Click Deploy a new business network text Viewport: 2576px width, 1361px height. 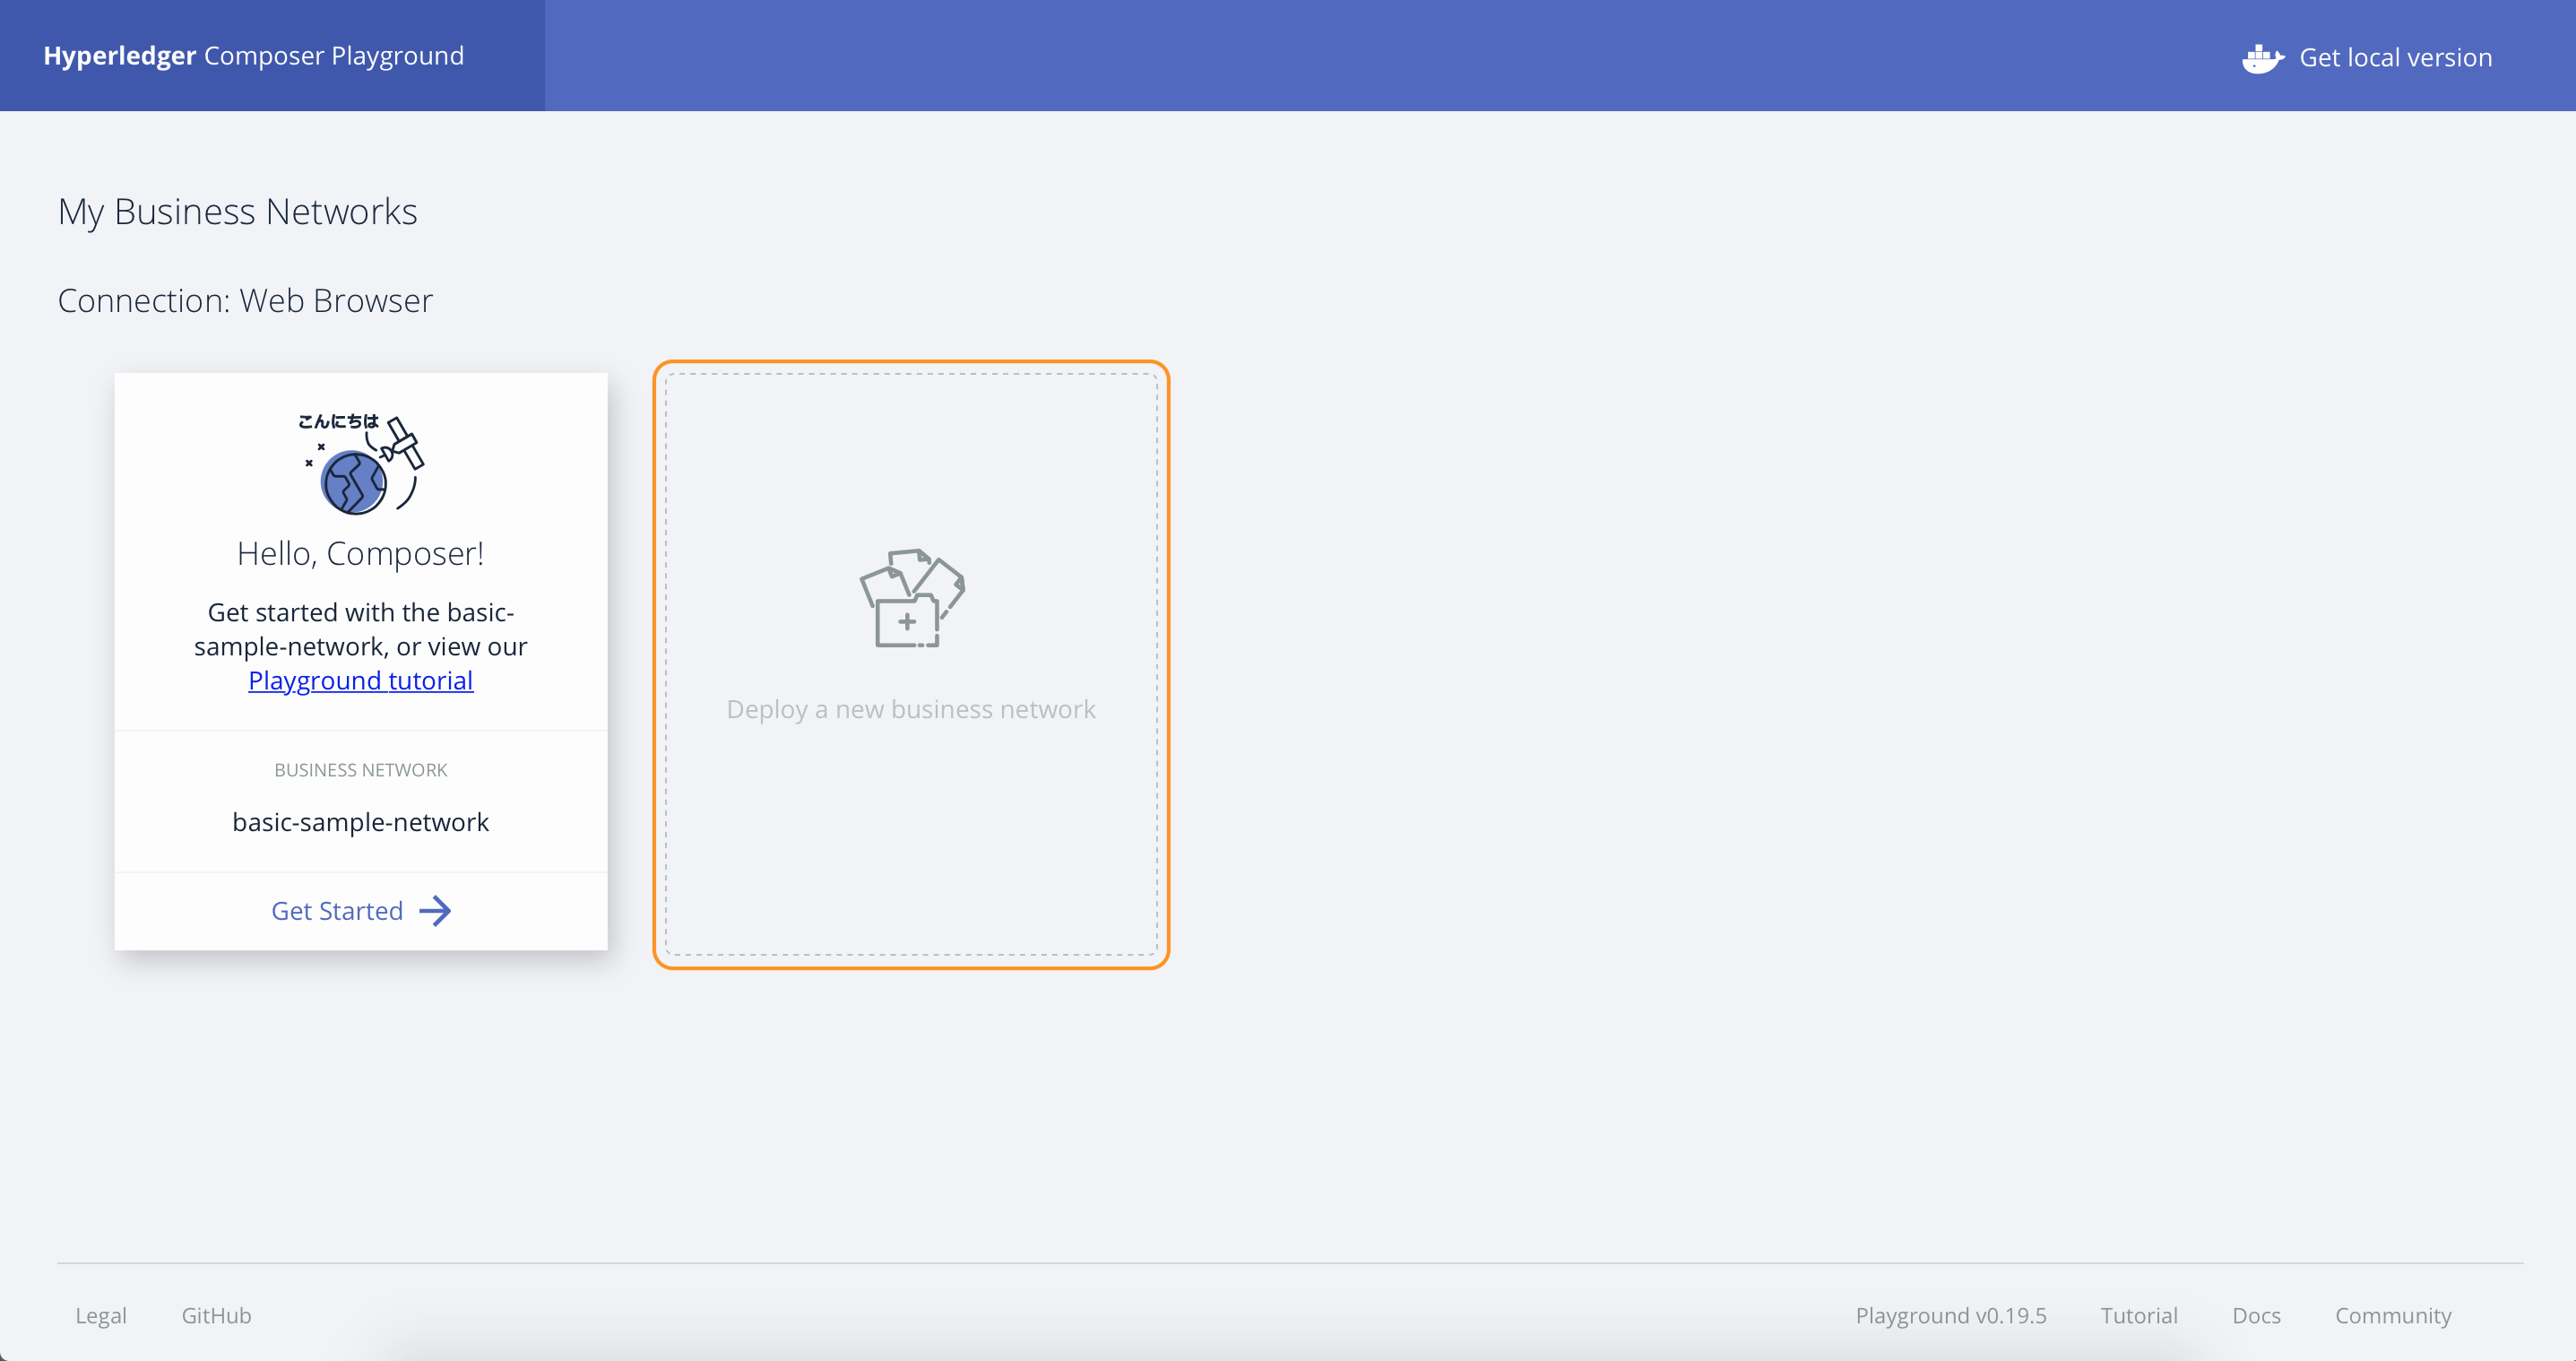(910, 709)
